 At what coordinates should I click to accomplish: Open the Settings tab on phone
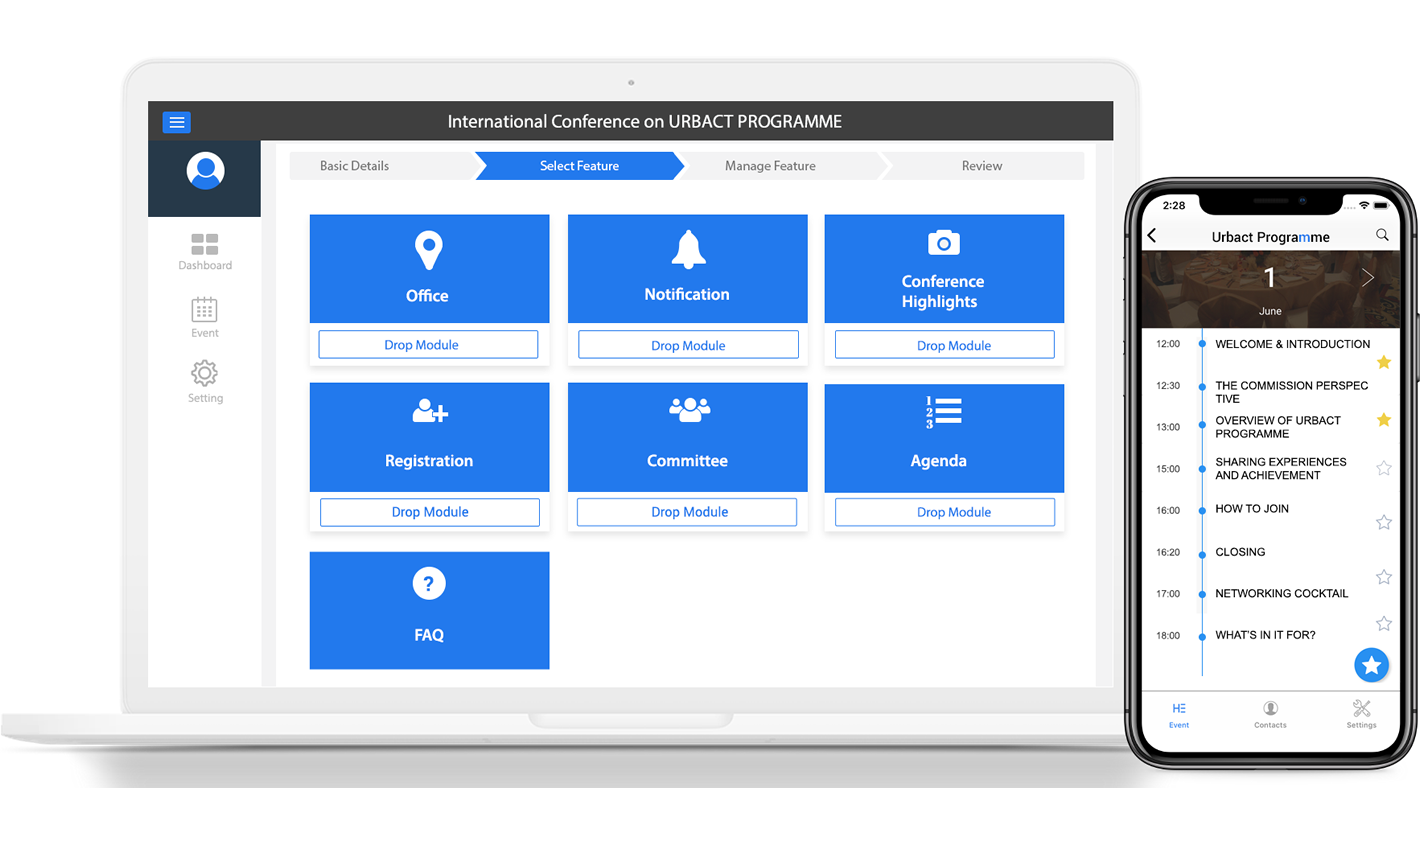(x=1361, y=715)
